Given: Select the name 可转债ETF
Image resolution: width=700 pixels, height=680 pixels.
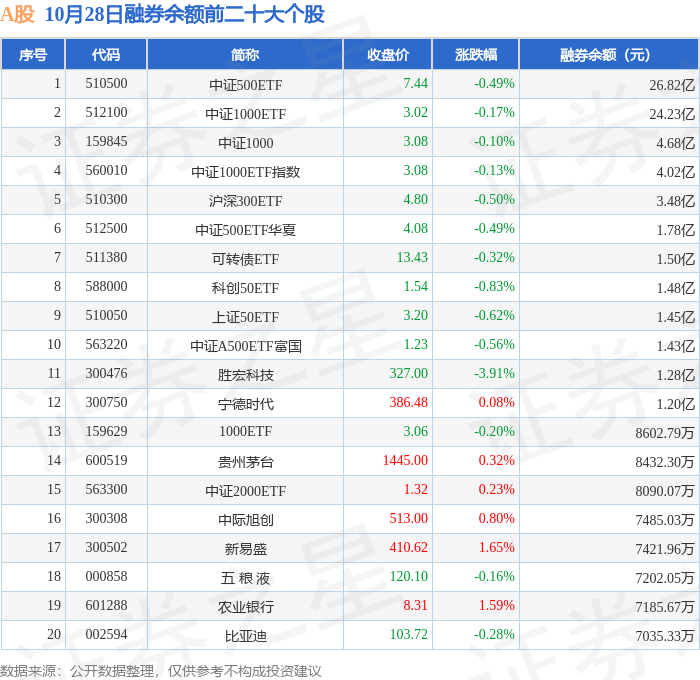Looking at the screenshot, I should point(246,259).
